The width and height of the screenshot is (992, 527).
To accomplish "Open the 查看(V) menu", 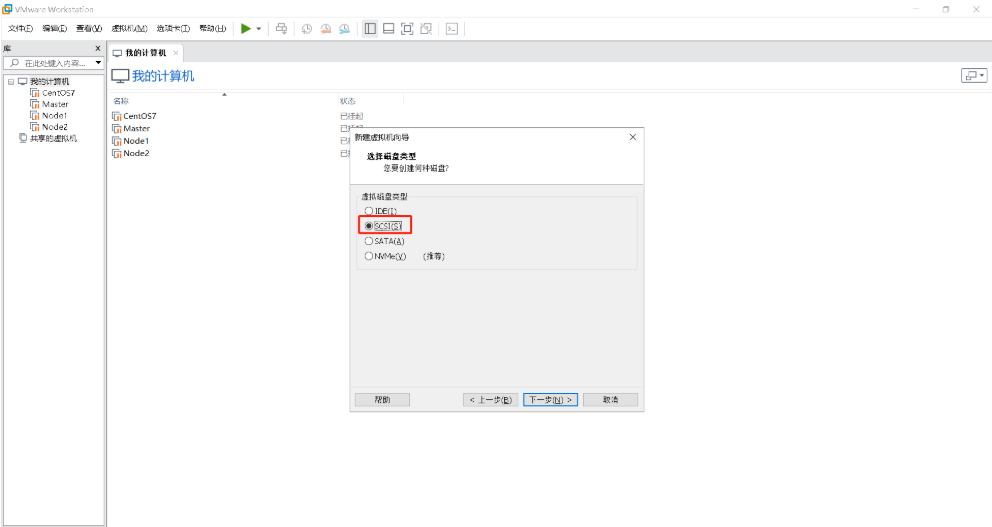I will pyautogui.click(x=89, y=28).
